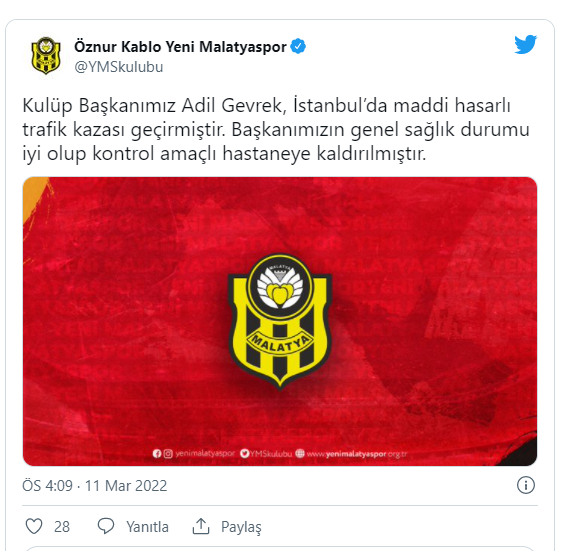This screenshot has height=551, width=572.
Task: Click the Paylaş share button
Action: coord(241,527)
